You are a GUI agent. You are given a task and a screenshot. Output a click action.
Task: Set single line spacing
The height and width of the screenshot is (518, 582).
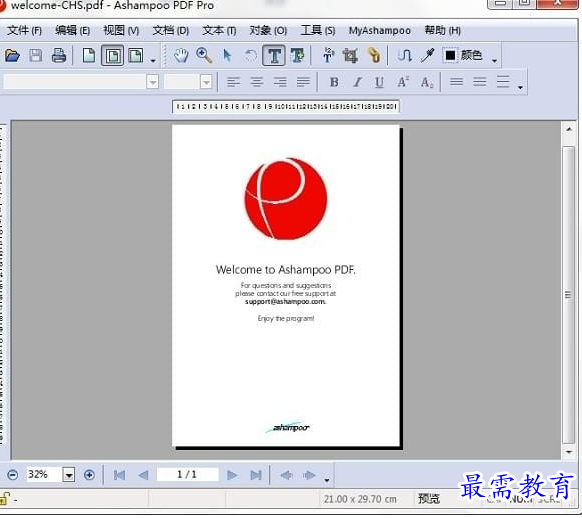click(x=457, y=82)
